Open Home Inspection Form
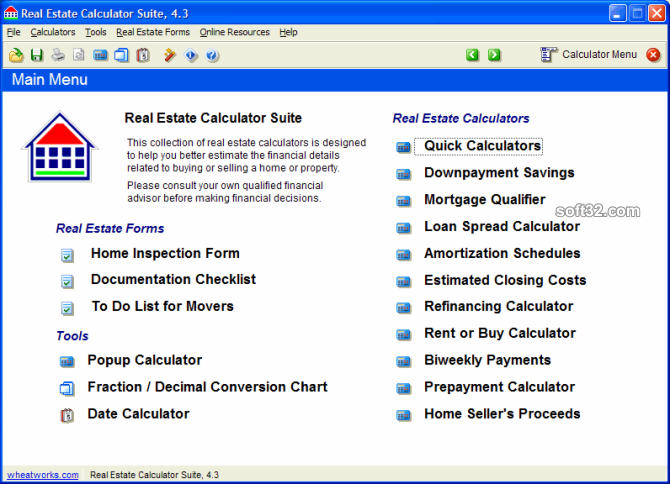 tap(165, 253)
